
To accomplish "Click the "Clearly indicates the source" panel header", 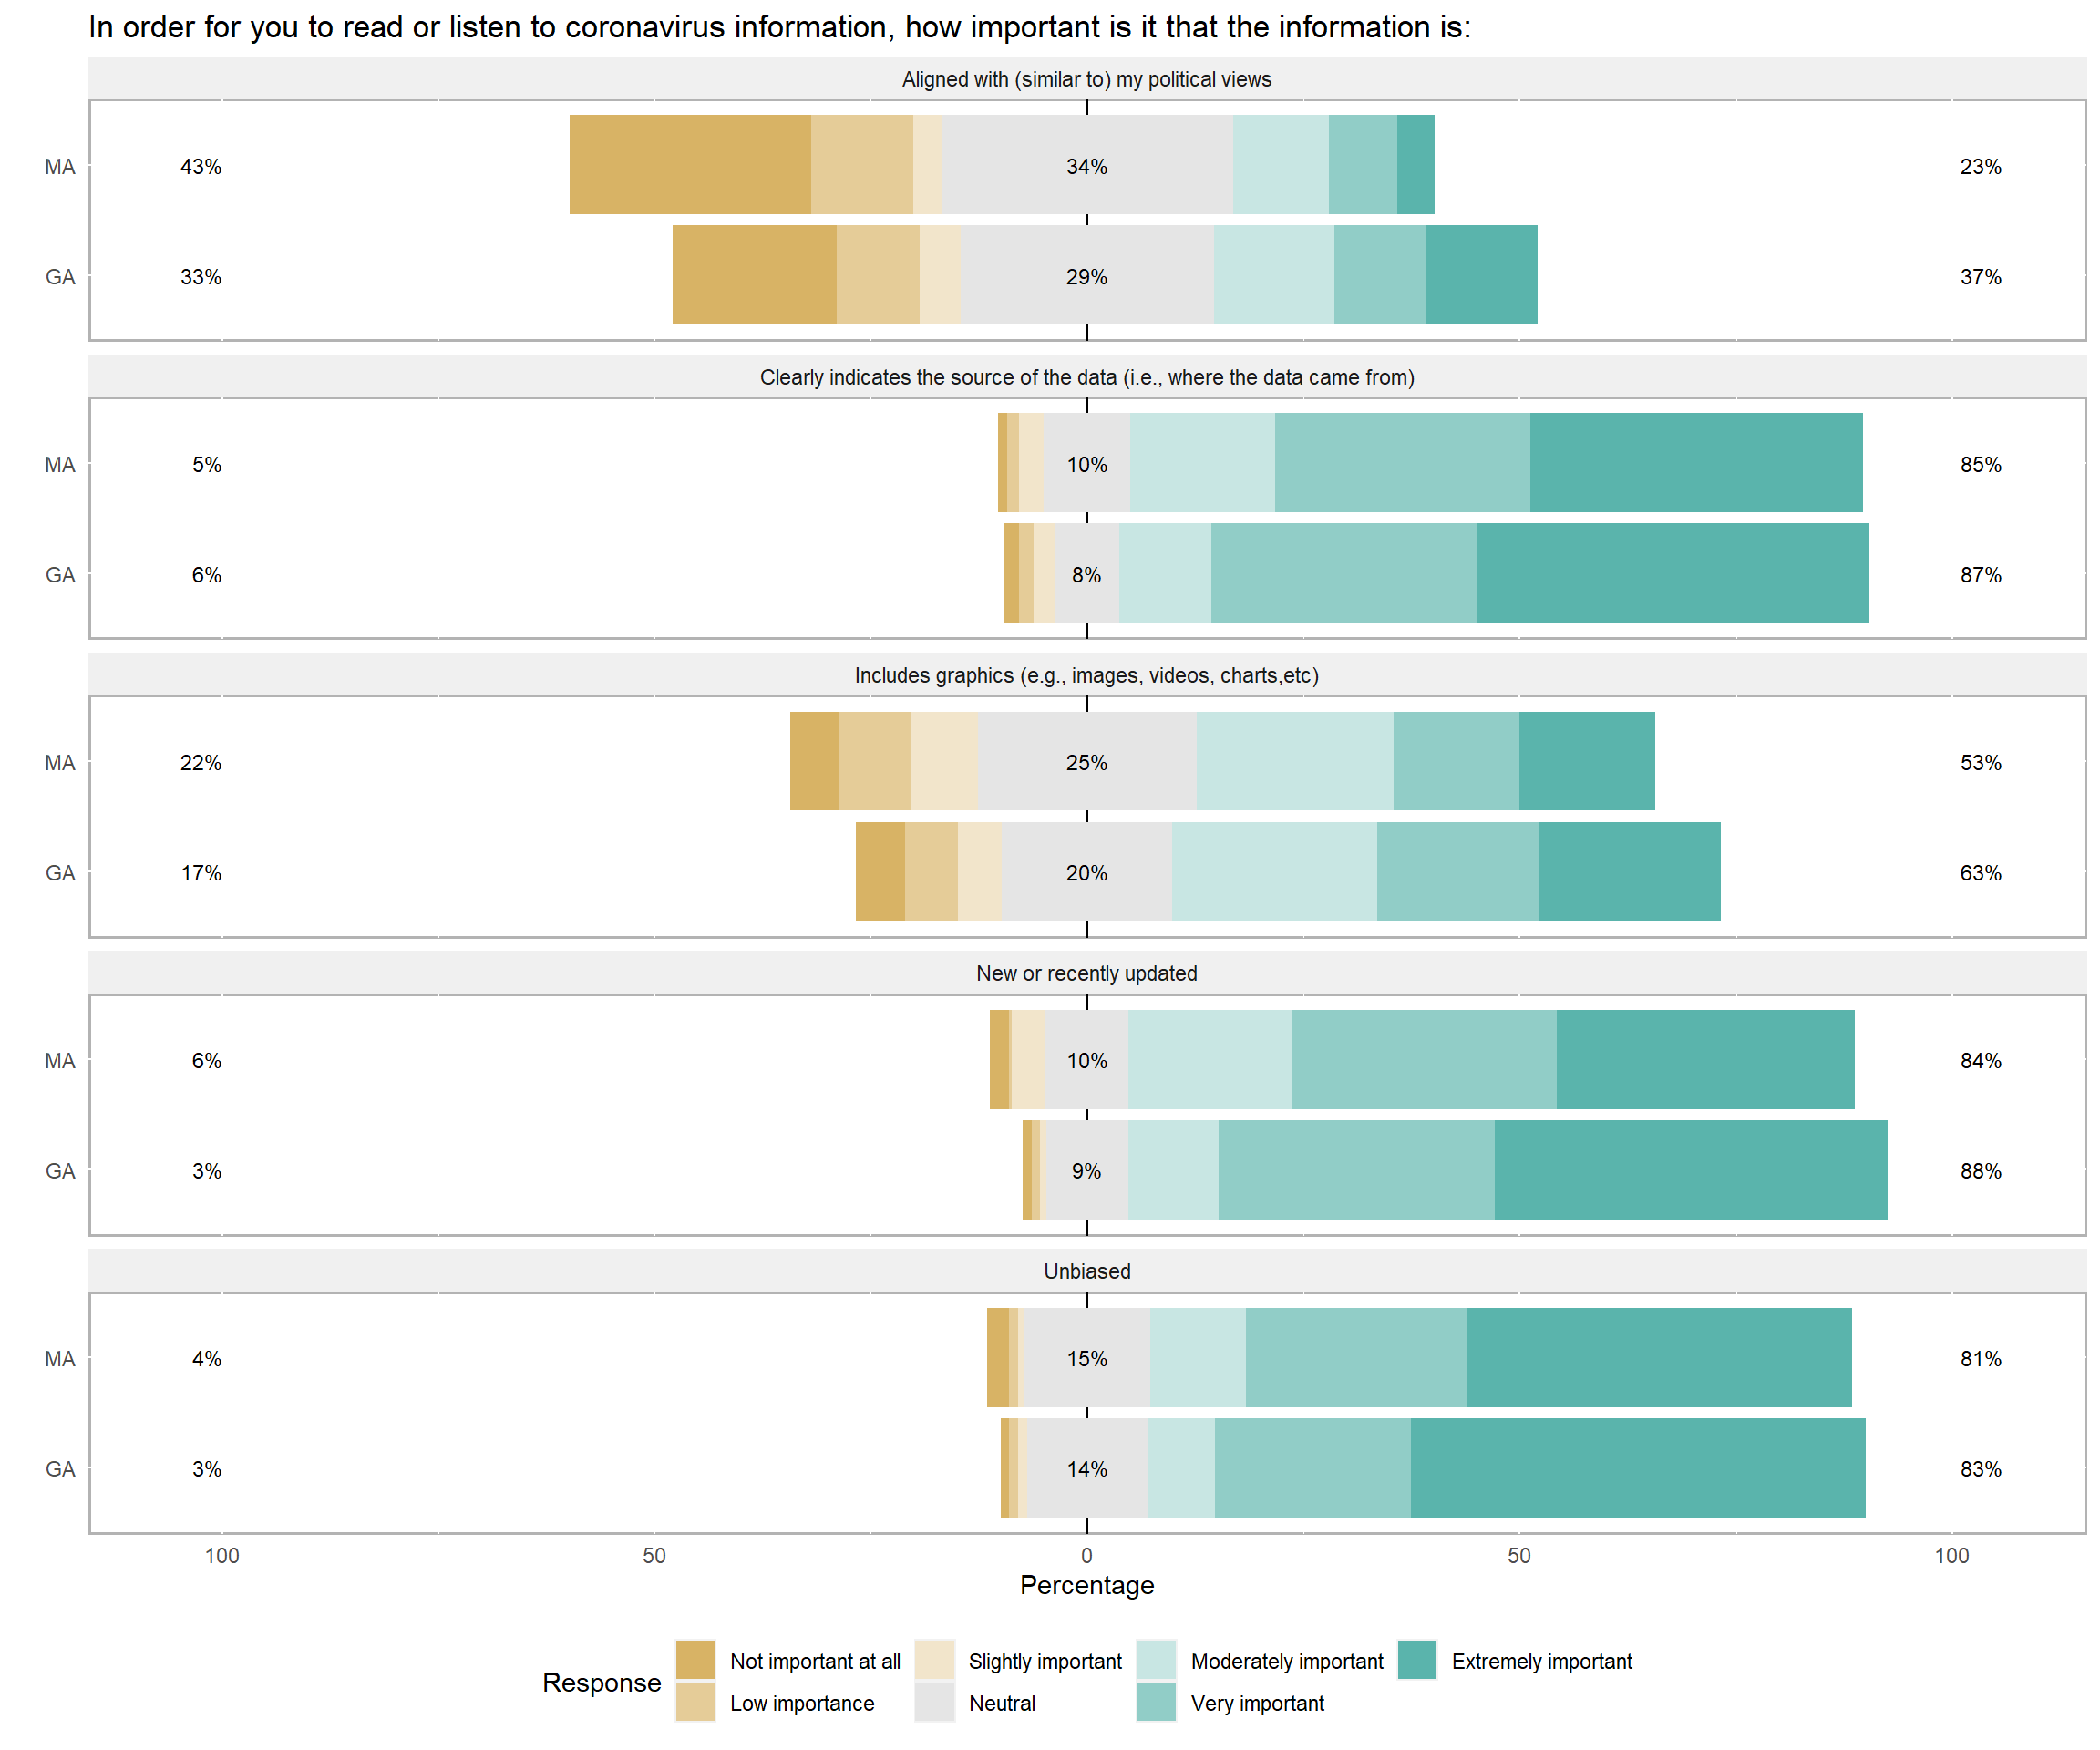I will click(x=1087, y=377).
